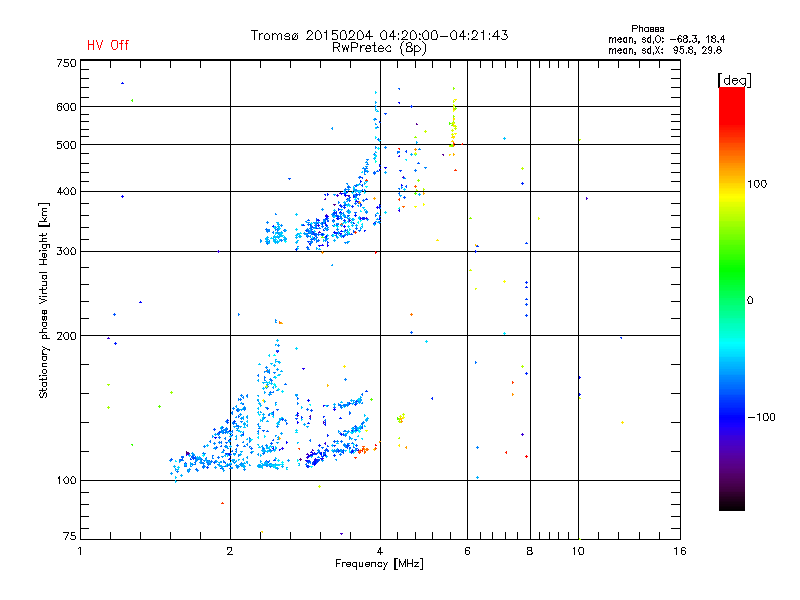
Task: Click the x-axis tick label '16'
Action: pyautogui.click(x=680, y=551)
